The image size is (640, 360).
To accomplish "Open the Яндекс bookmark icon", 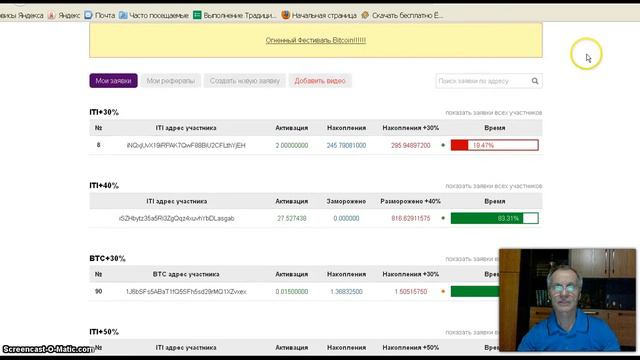I will (x=51, y=16).
